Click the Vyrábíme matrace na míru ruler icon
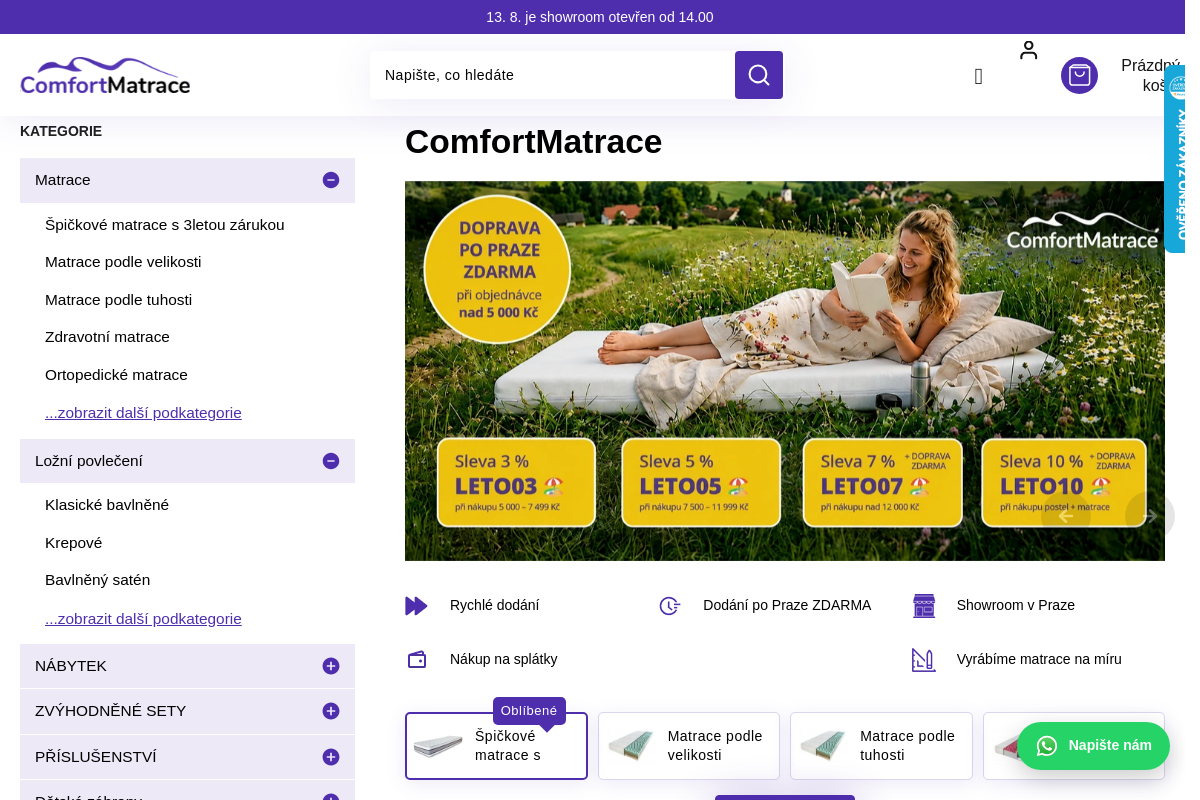The height and width of the screenshot is (800, 1200). (x=924, y=660)
